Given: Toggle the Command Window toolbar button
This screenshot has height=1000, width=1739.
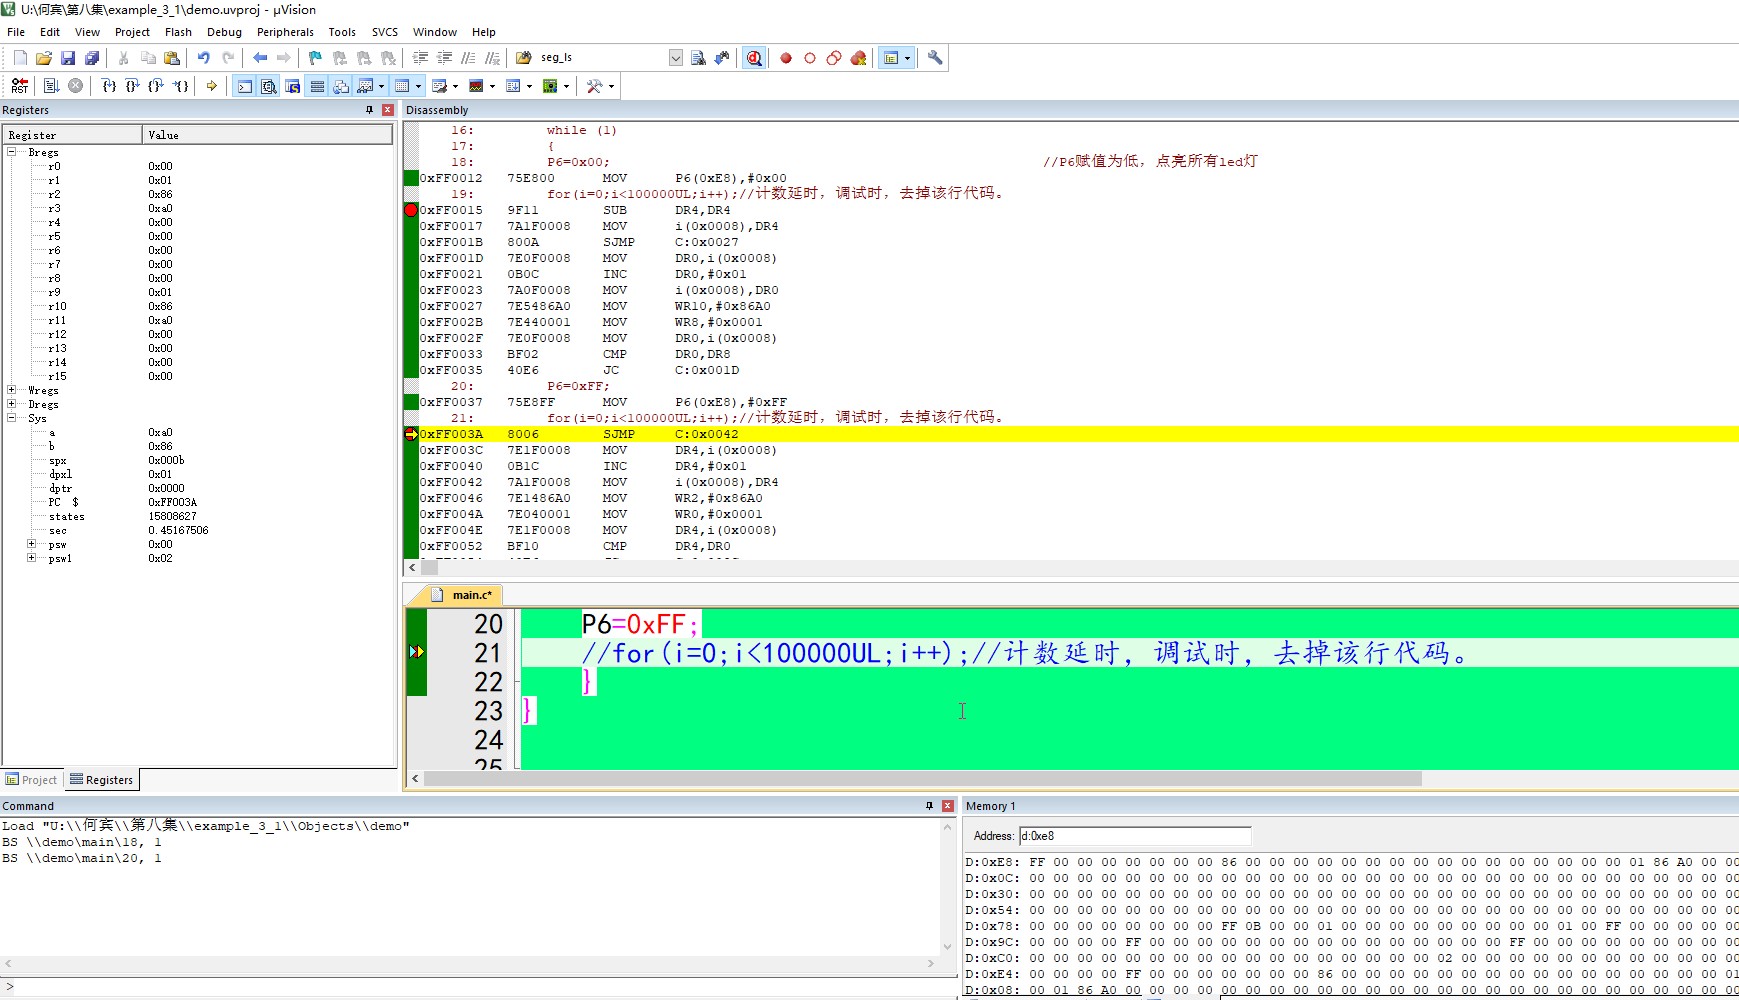Looking at the screenshot, I should pyautogui.click(x=245, y=86).
